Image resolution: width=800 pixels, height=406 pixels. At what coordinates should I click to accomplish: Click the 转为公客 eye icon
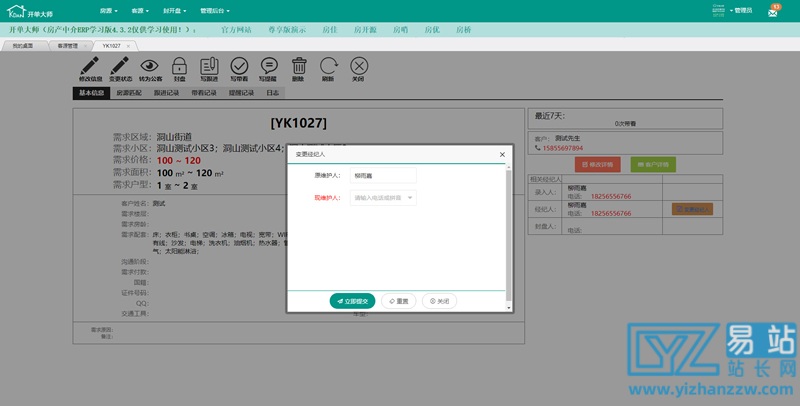pyautogui.click(x=149, y=66)
